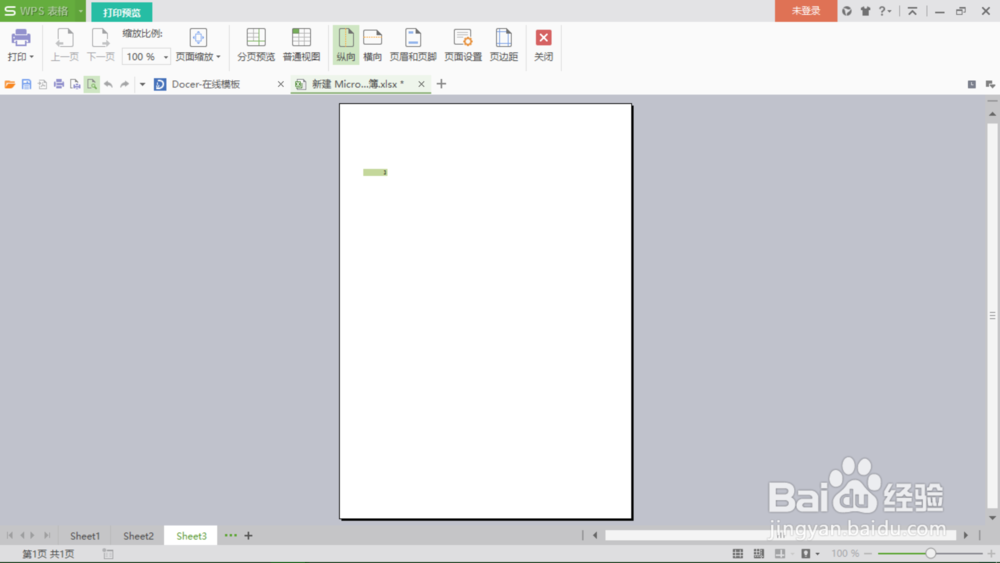Click the green cell in the page preview
Viewport: 1000px width, 563px height.
[375, 172]
